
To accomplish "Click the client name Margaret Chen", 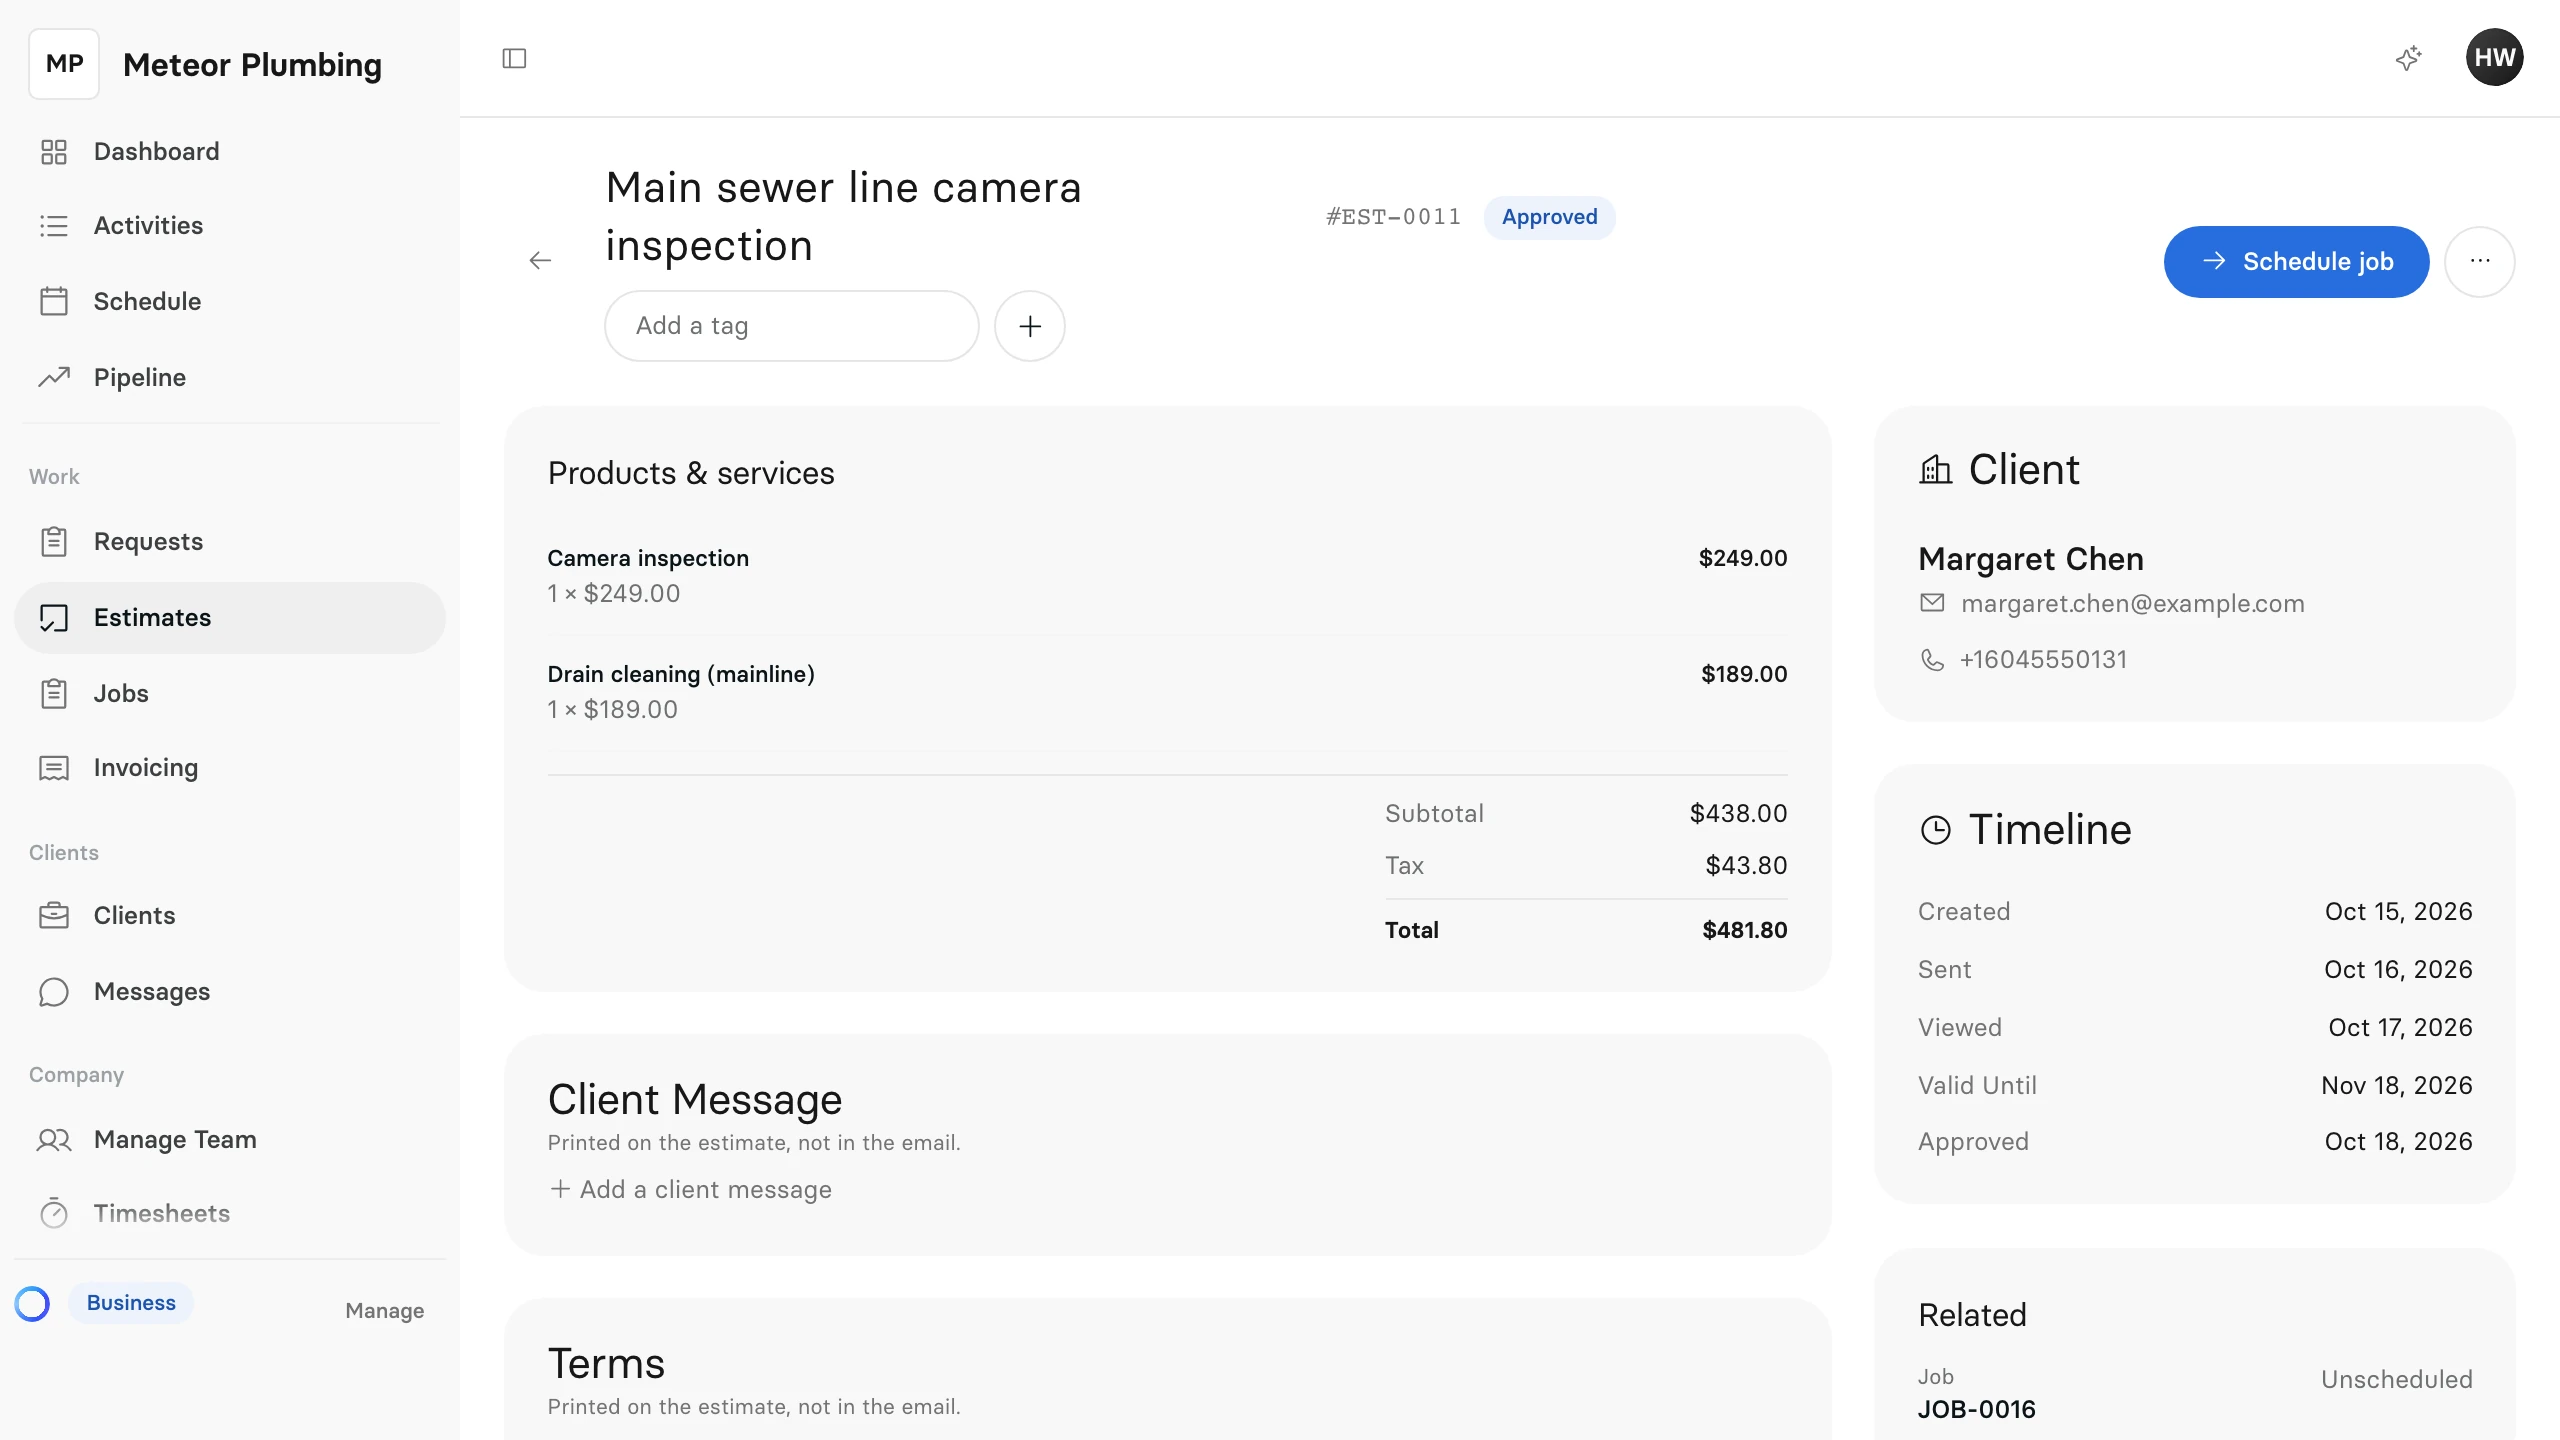I will coord(2030,558).
